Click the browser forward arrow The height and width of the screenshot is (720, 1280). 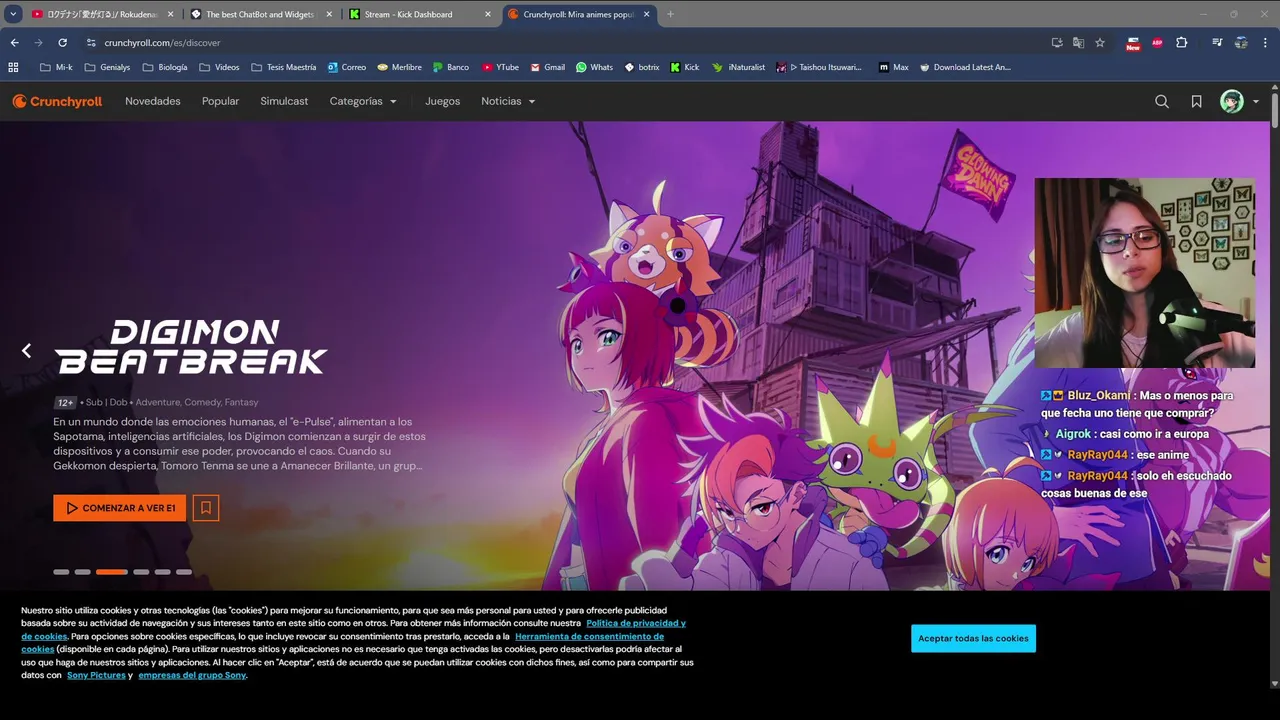tap(38, 43)
